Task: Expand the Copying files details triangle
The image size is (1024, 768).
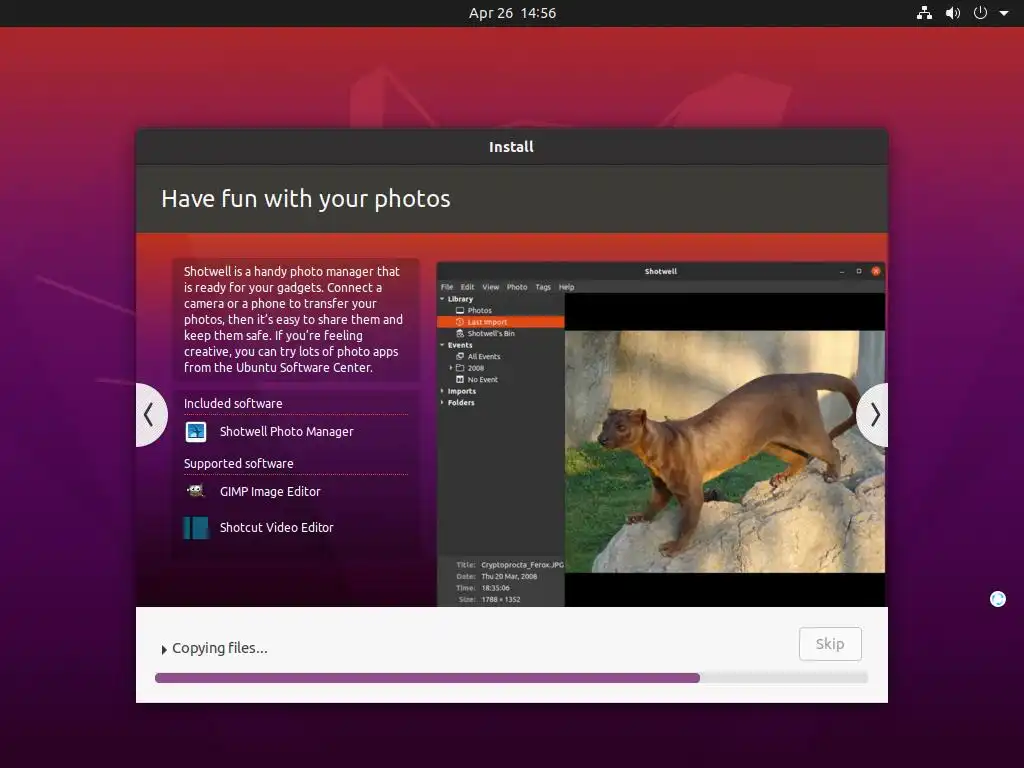Action: (x=164, y=649)
